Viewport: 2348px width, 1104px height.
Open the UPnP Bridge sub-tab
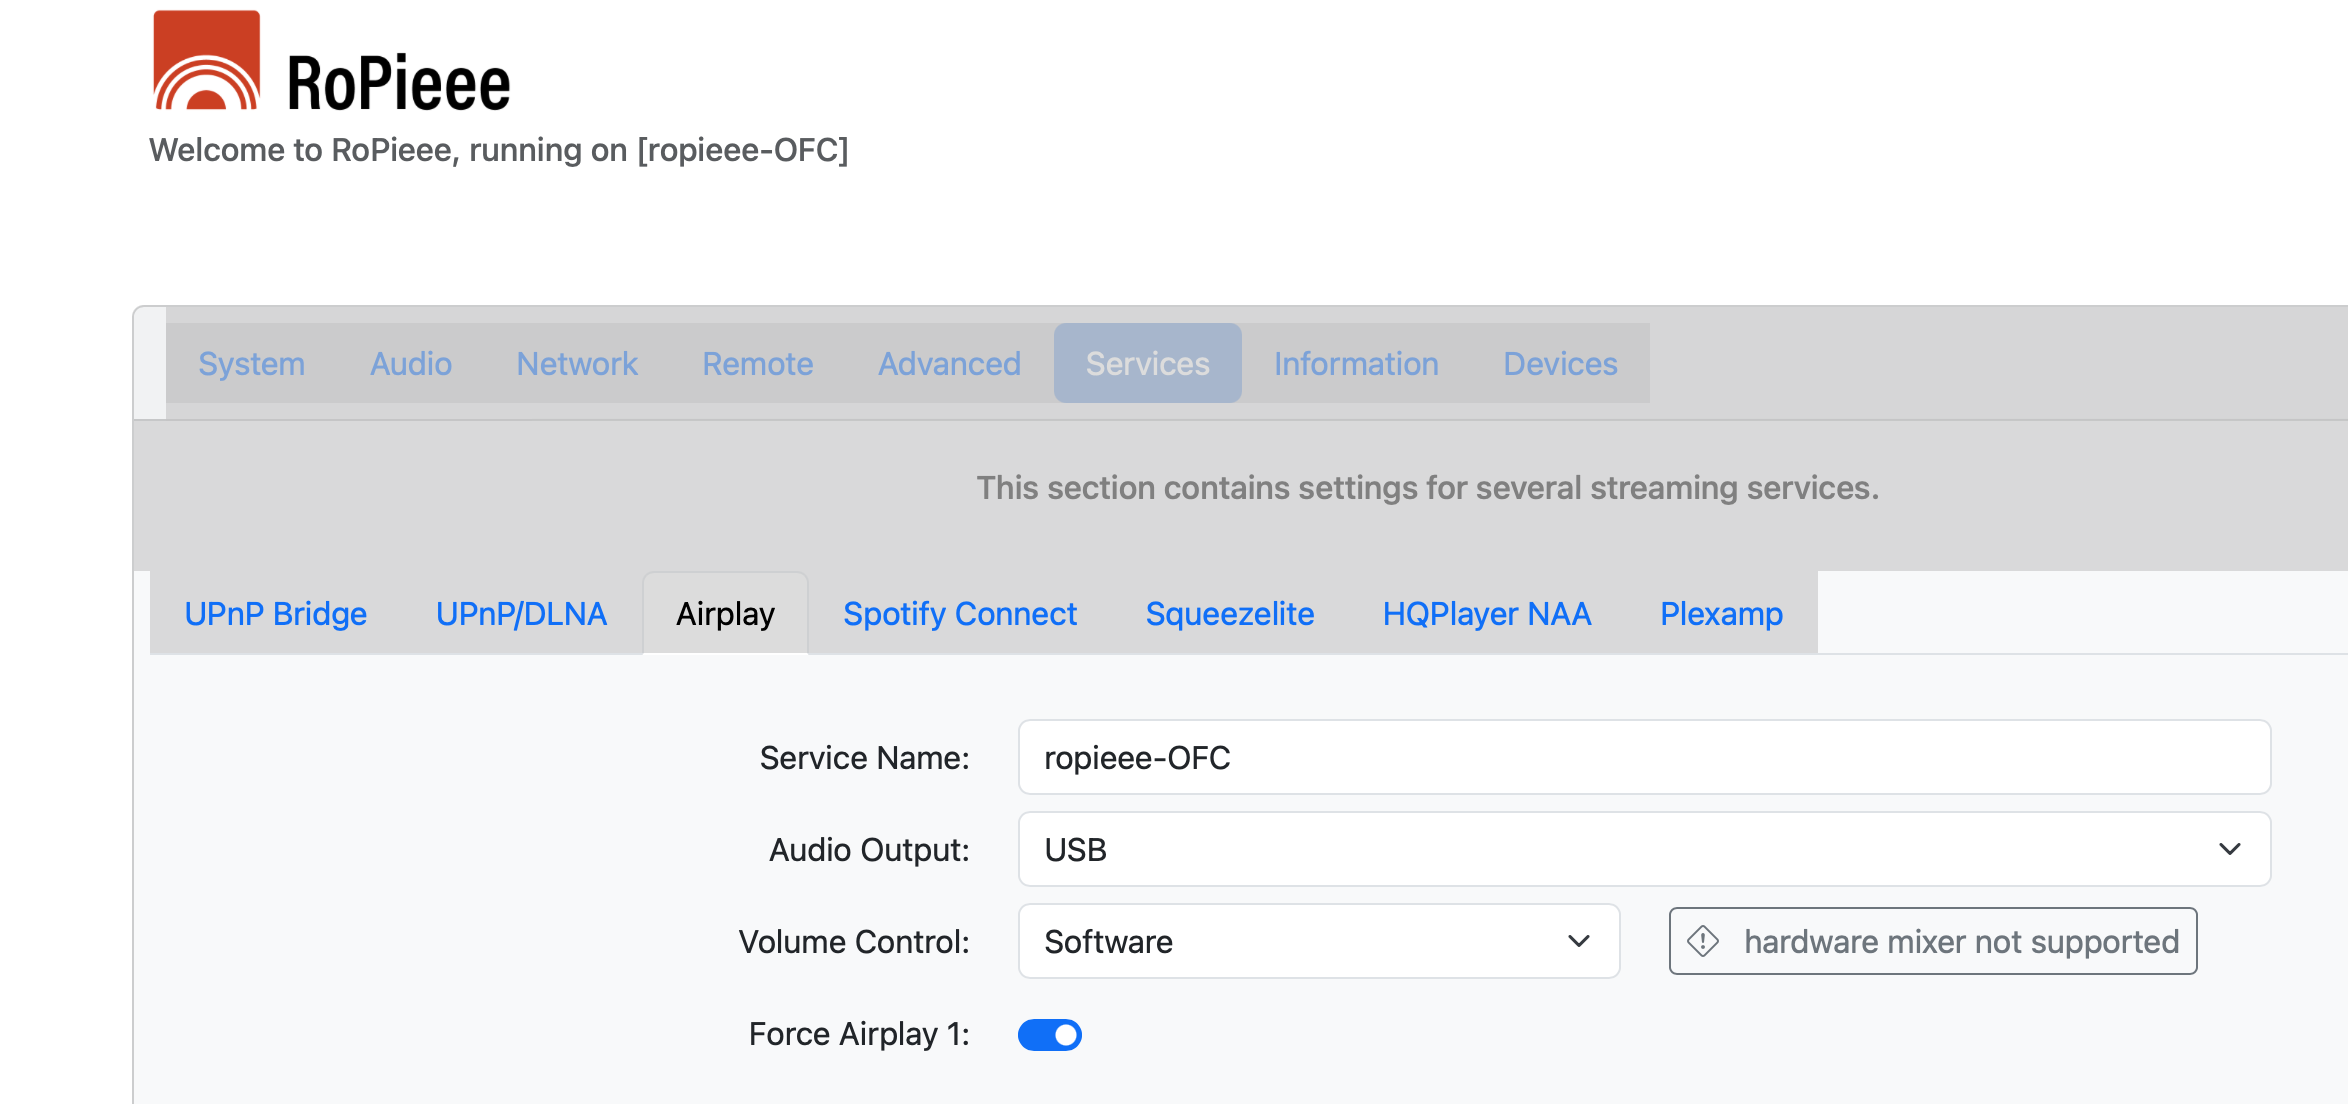click(x=276, y=613)
